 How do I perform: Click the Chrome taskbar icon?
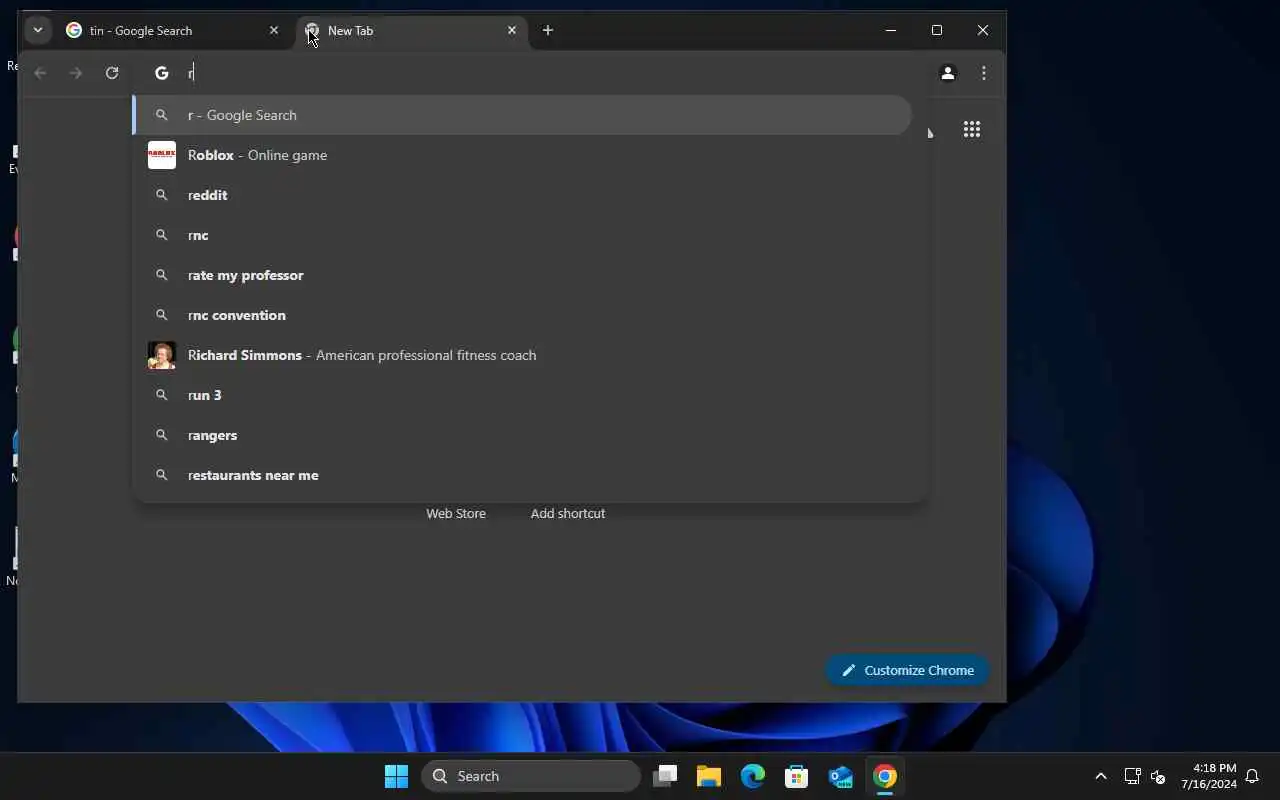click(885, 776)
